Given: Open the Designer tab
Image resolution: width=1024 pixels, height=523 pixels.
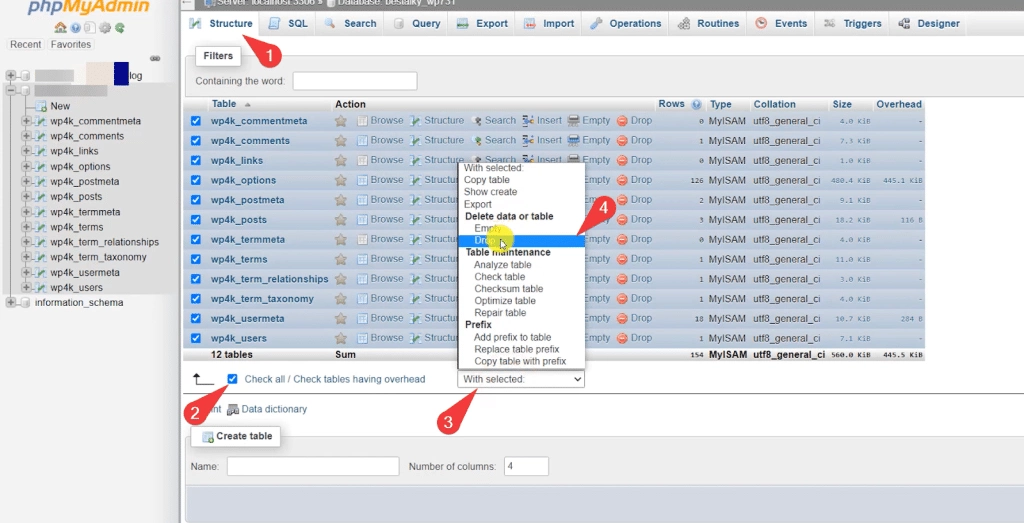Looking at the screenshot, I should click(x=929, y=24).
